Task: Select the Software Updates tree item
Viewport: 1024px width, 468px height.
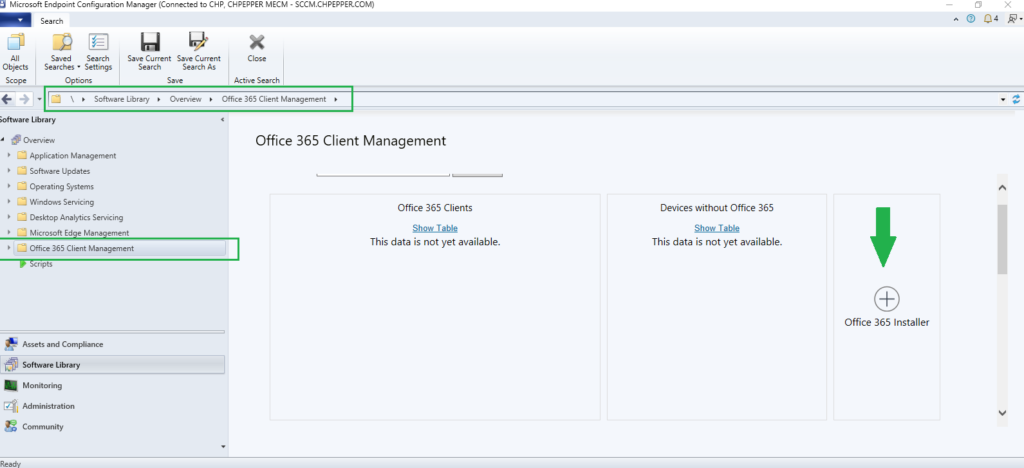Action: tap(59, 171)
